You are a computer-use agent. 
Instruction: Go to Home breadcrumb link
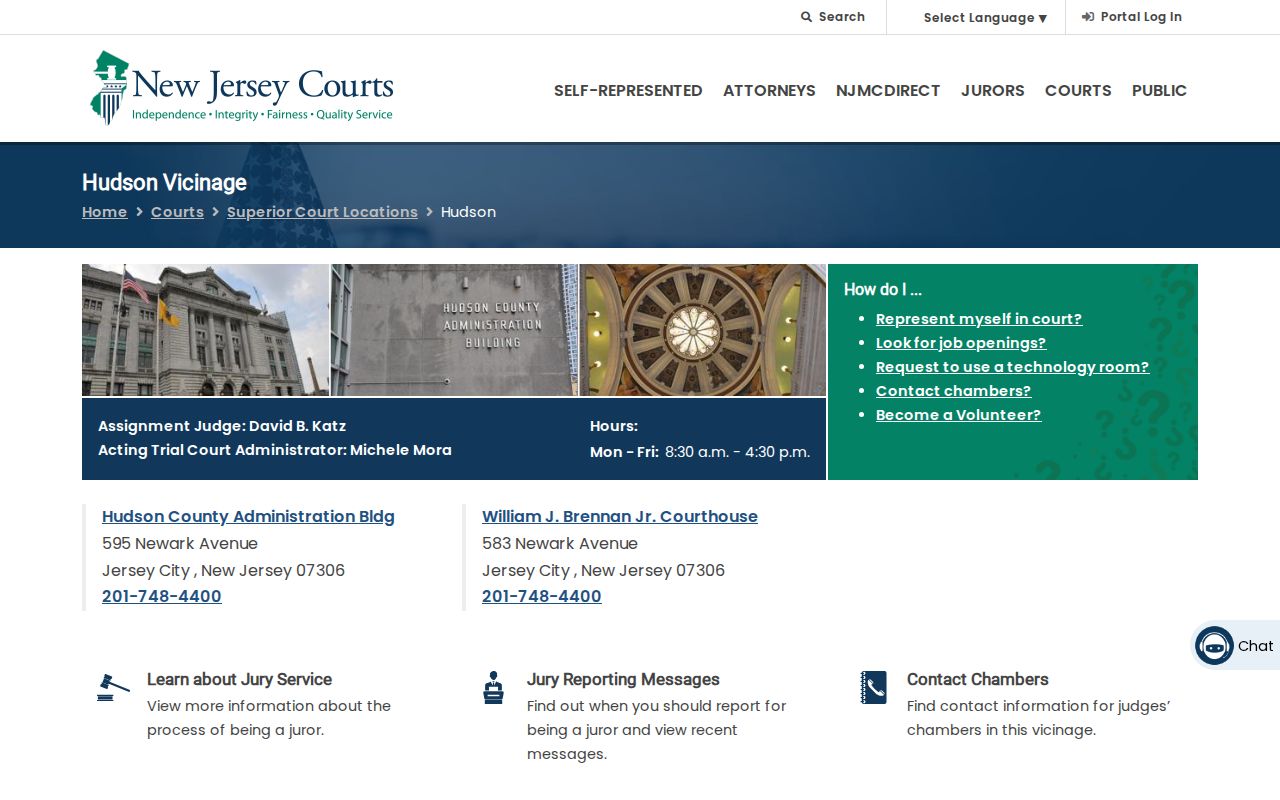click(x=104, y=212)
